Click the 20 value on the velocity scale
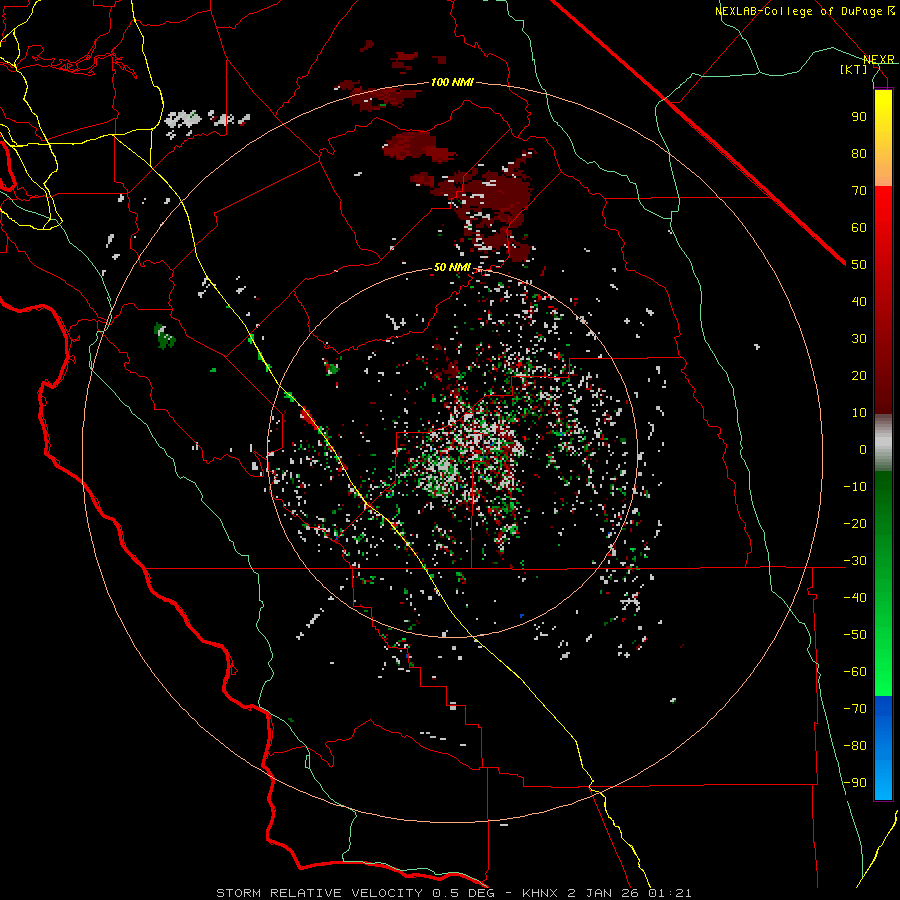Screen dimensions: 900x900 (859, 375)
